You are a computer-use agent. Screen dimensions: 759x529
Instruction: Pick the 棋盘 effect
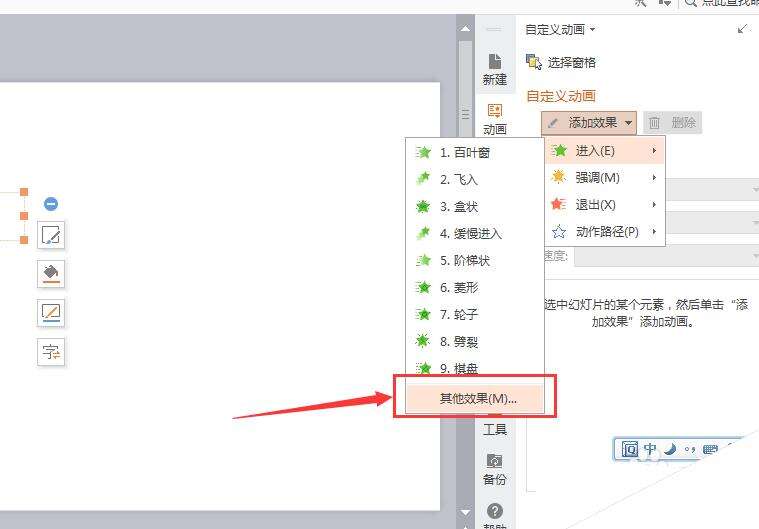(474, 367)
